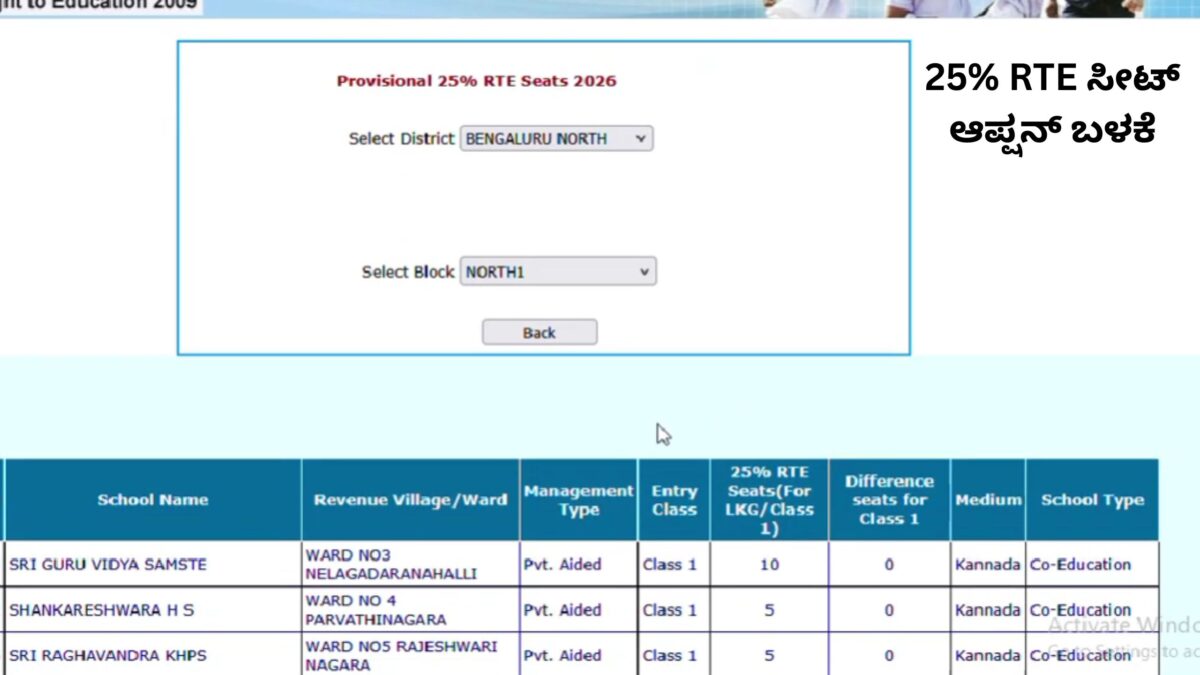The height and width of the screenshot is (675, 1200).
Task: Click WARD NO5 RAJESHWARI NAGARA cell
Action: (401, 655)
